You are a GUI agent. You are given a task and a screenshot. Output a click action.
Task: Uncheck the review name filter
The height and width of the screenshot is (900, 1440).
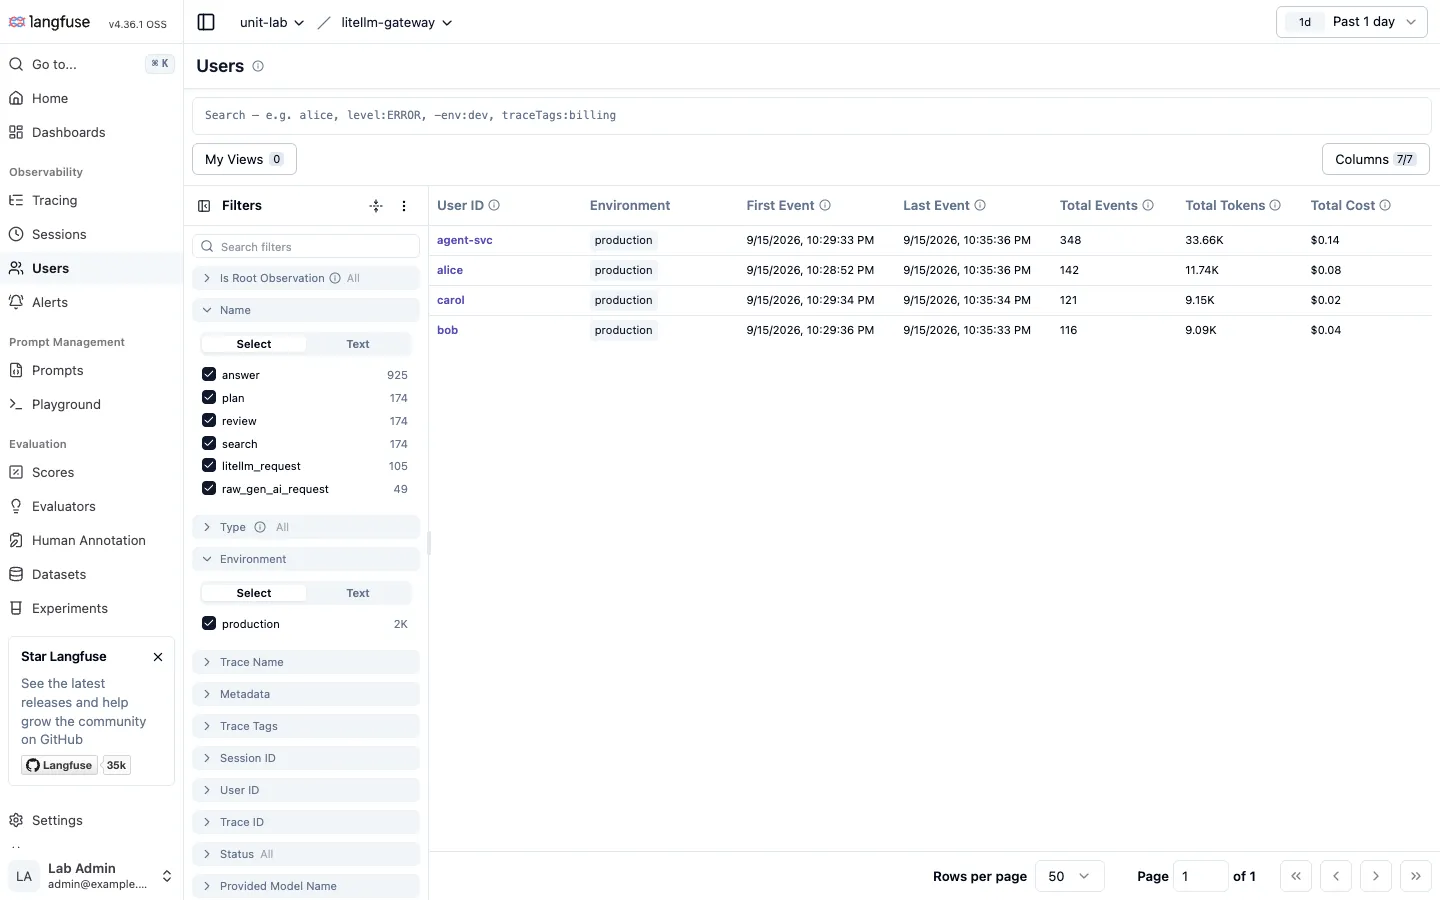coord(209,420)
